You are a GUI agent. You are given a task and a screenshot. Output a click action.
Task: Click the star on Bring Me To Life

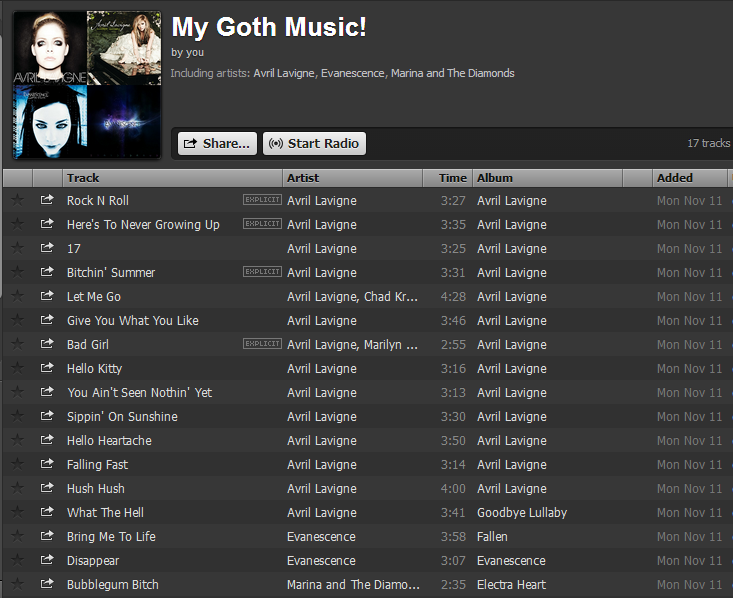click(x=18, y=536)
